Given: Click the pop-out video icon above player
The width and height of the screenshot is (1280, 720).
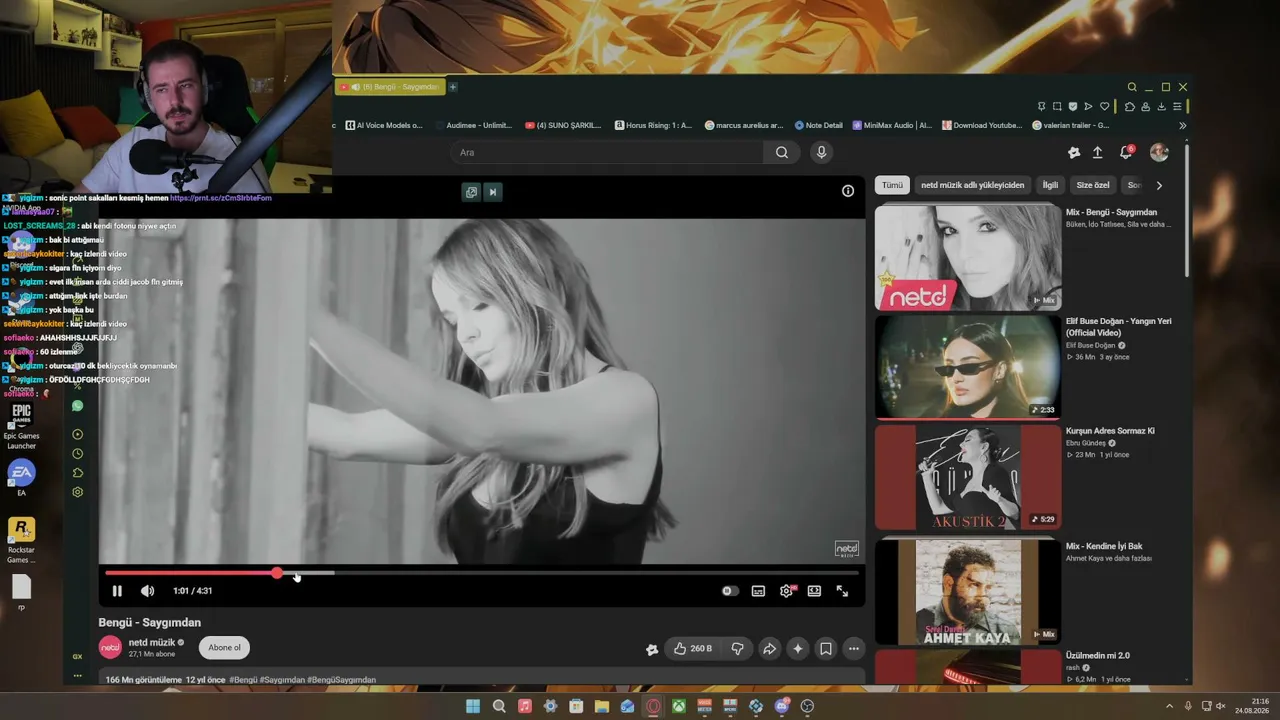Looking at the screenshot, I should 471,192.
